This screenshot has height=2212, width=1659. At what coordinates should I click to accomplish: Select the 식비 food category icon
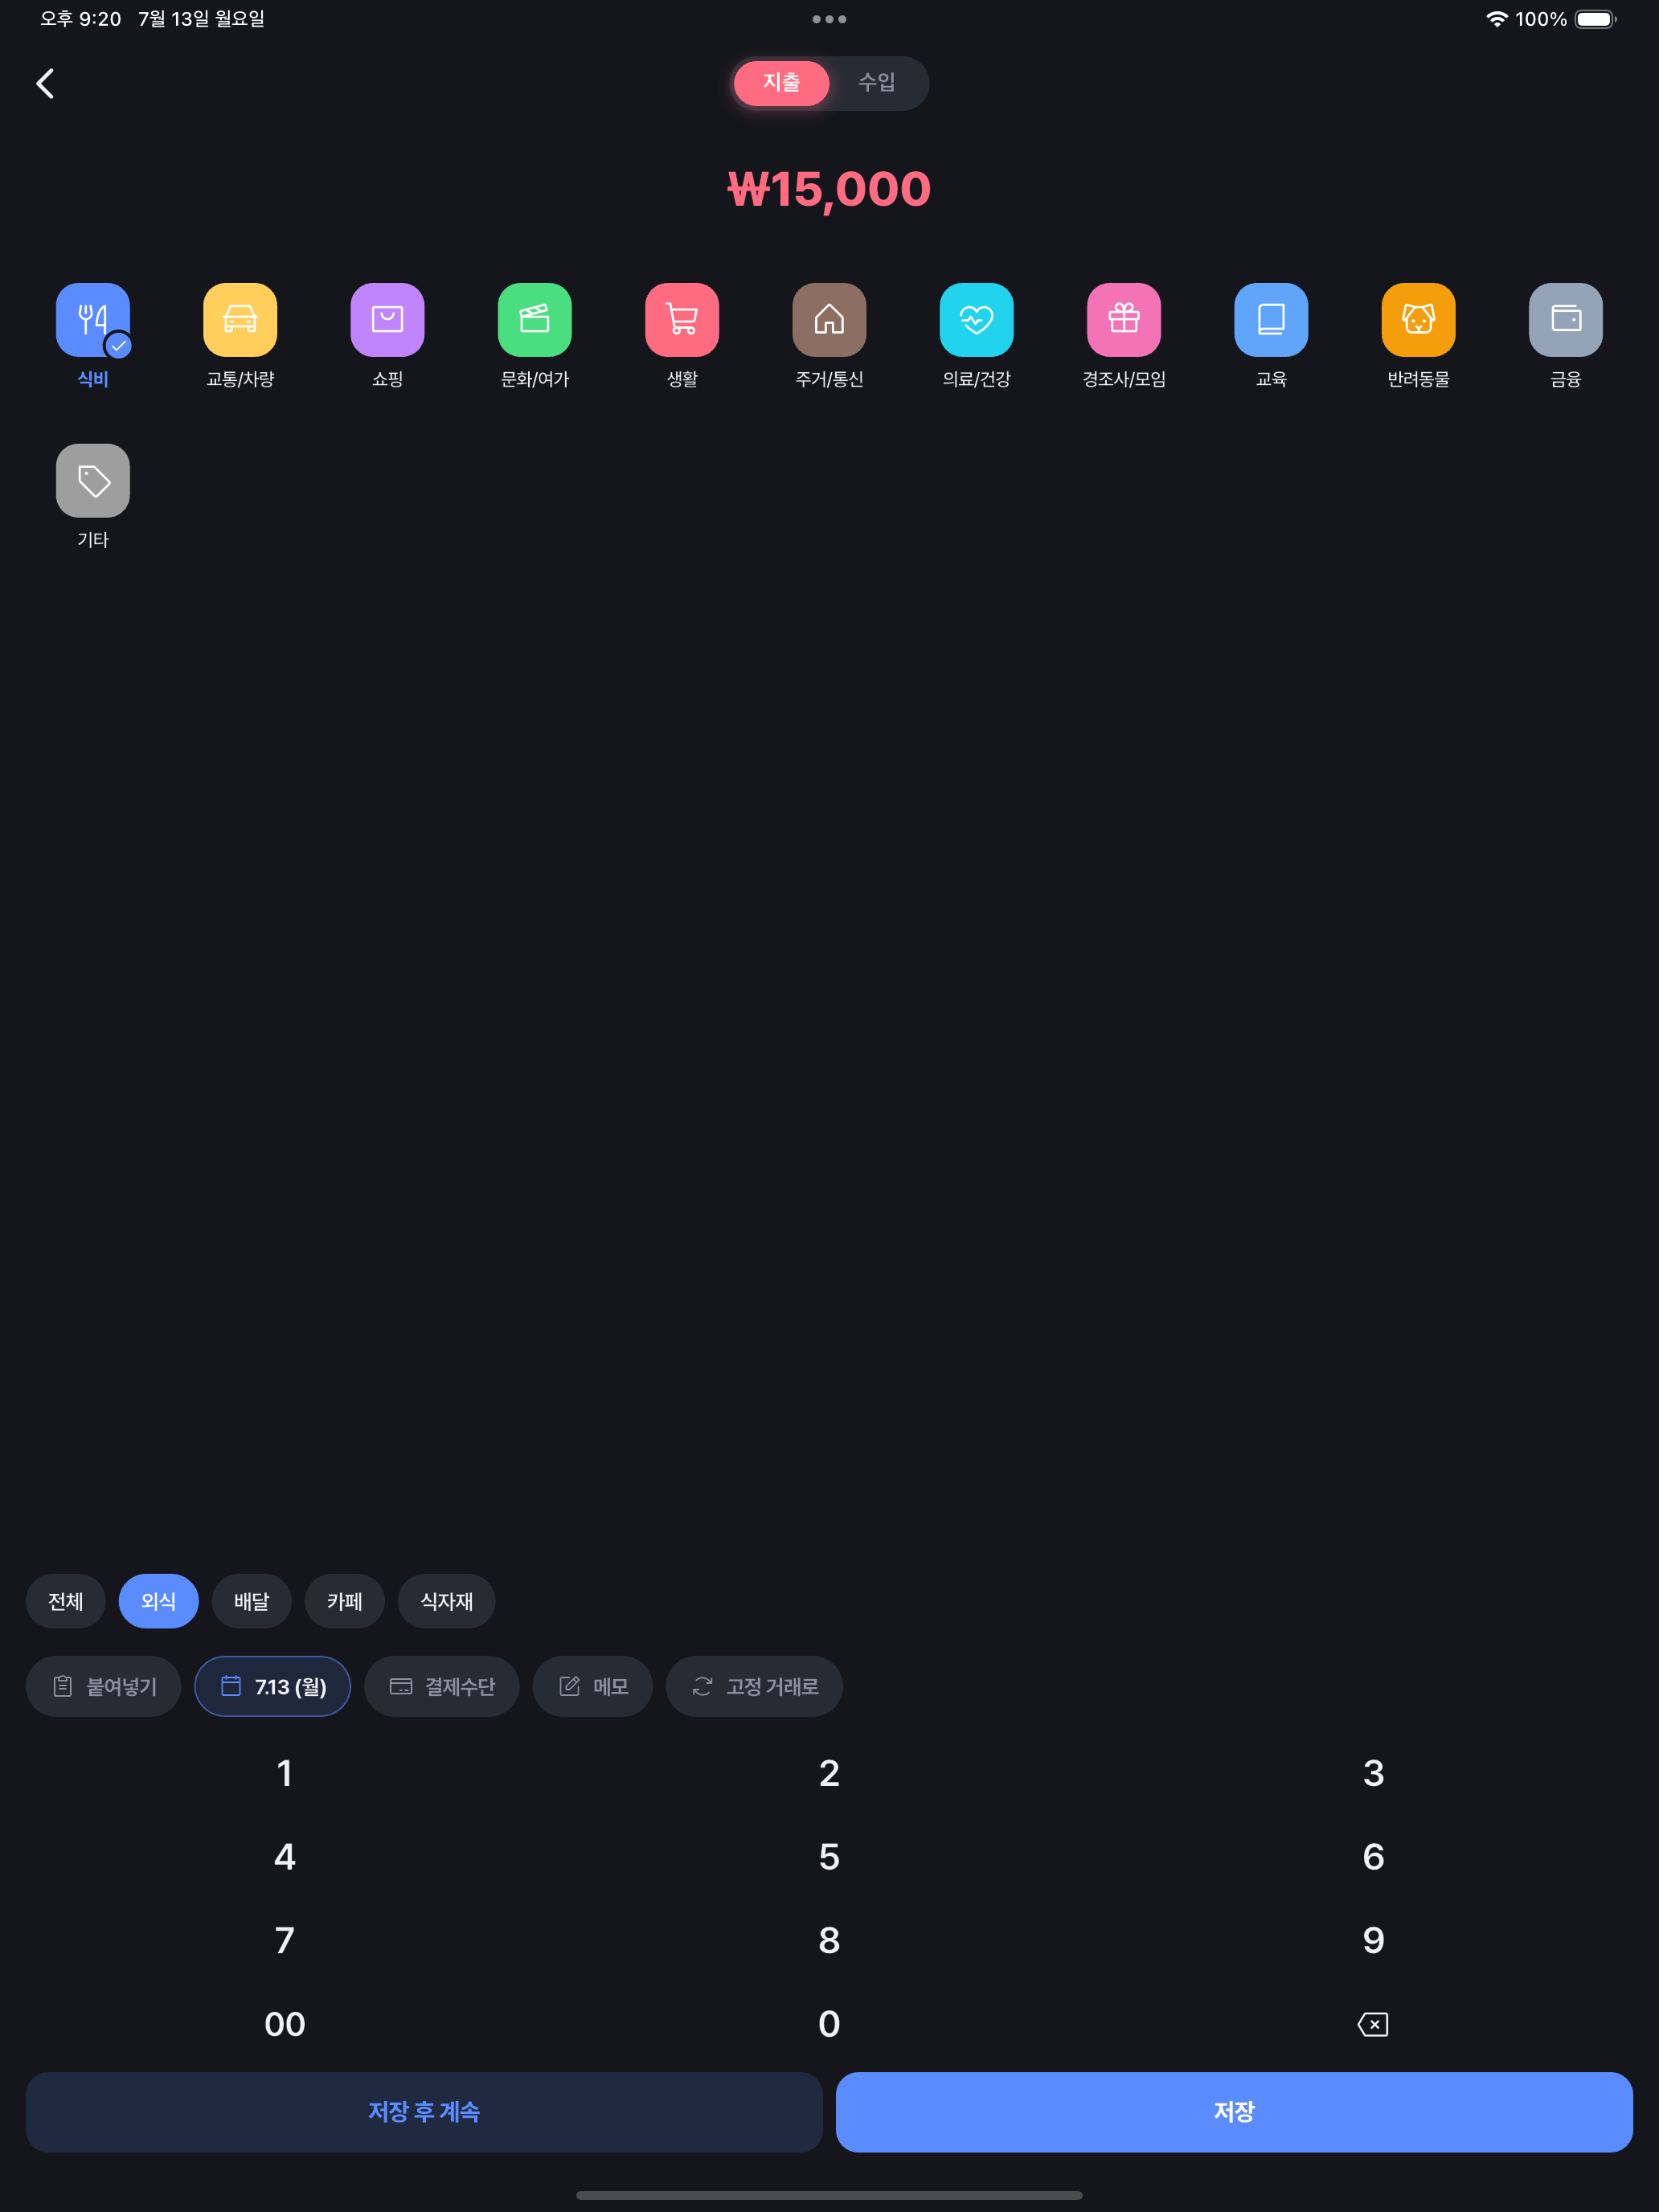(93, 320)
